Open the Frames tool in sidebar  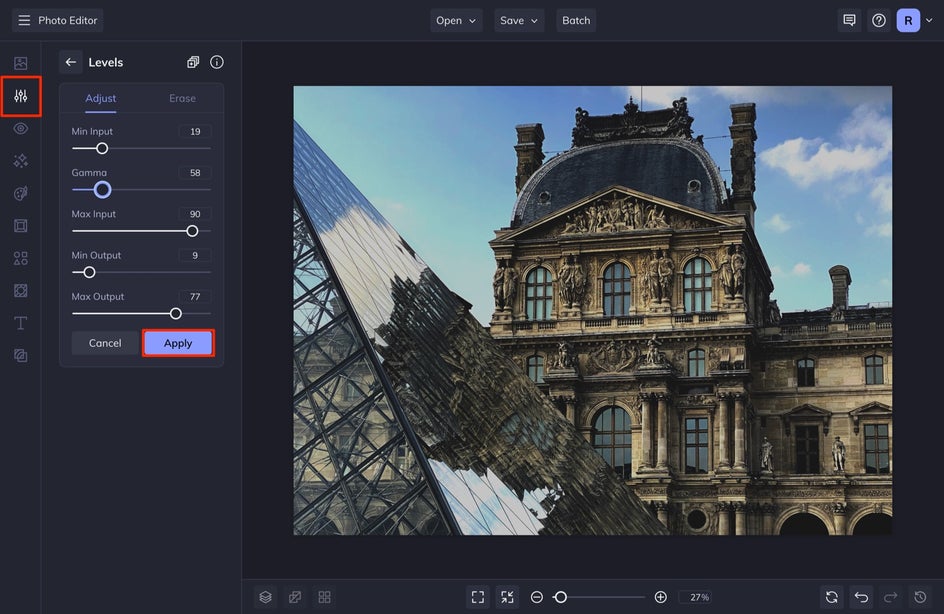pos(21,226)
